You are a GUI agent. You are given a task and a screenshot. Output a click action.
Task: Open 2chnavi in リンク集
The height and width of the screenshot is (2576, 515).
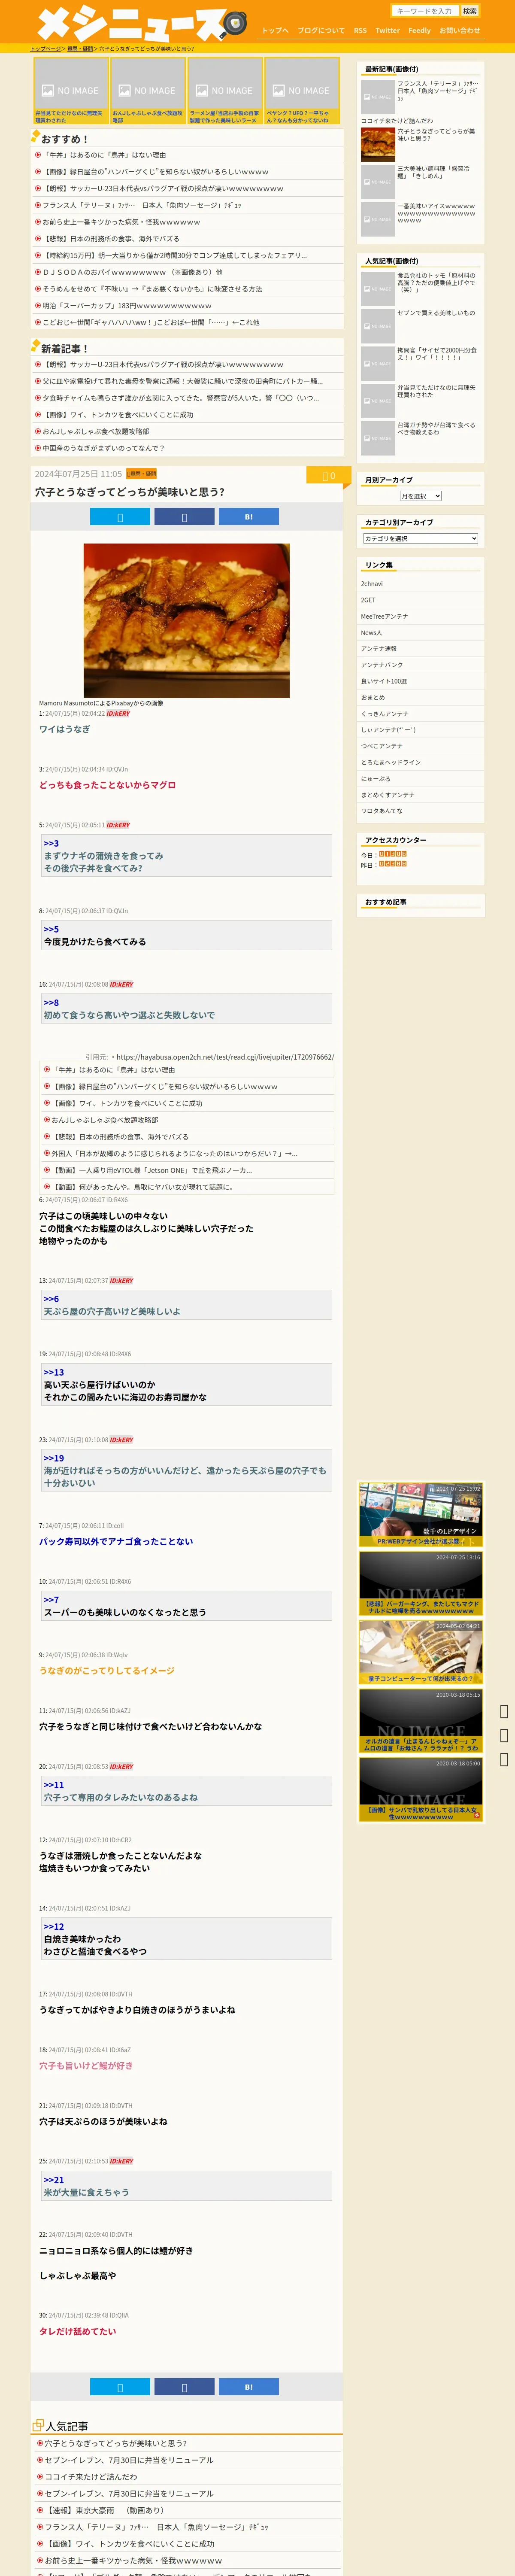point(372,584)
